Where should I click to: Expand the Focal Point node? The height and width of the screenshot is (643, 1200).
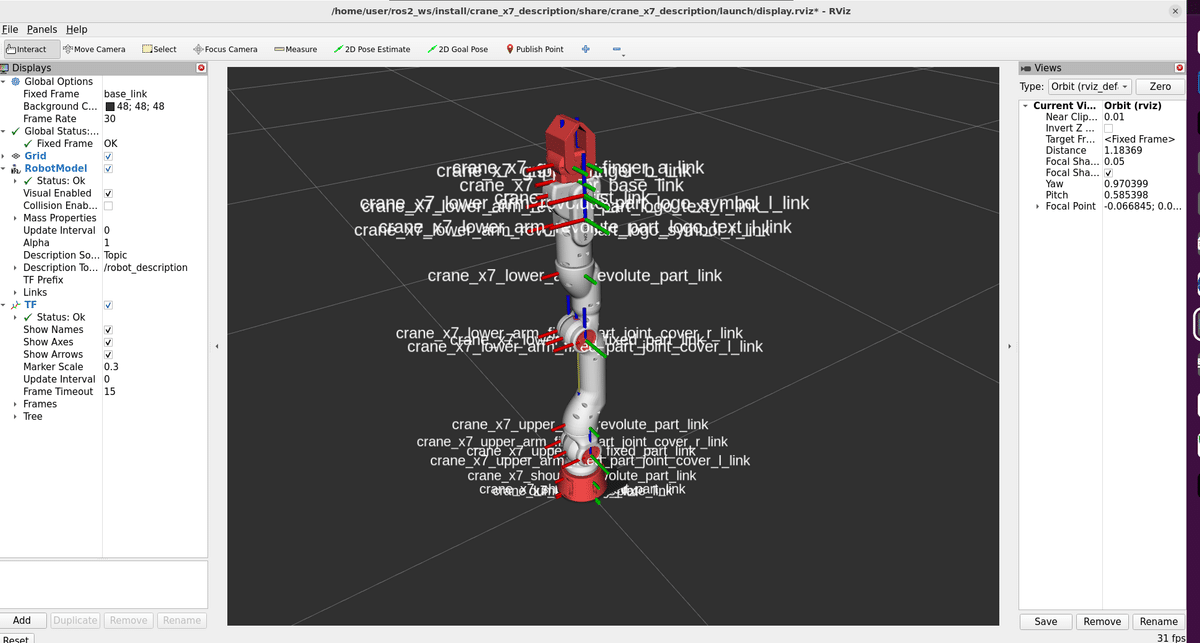click(x=1037, y=207)
